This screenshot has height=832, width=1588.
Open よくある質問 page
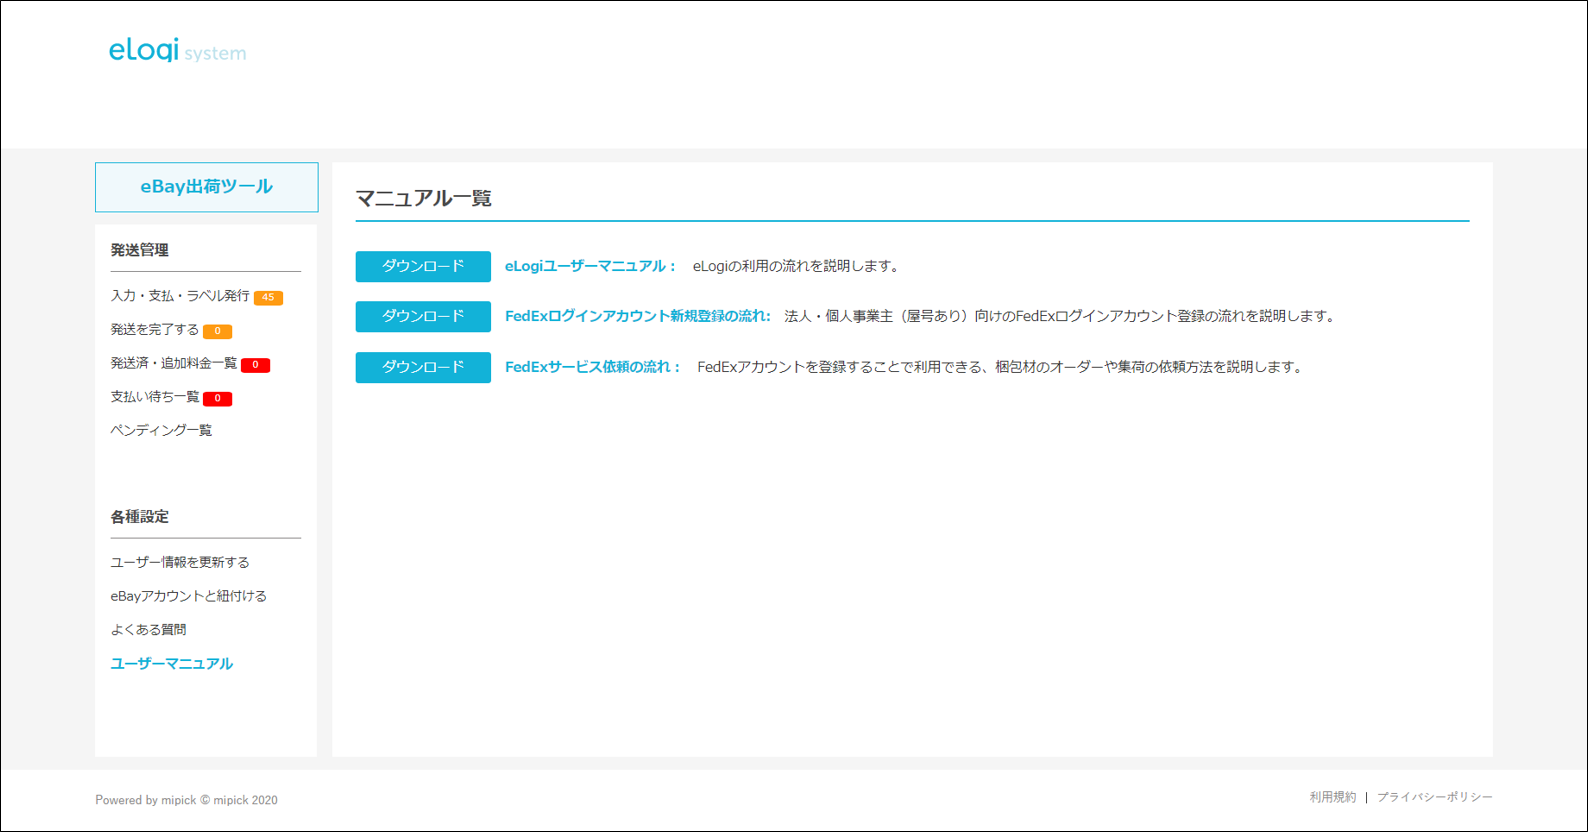point(148,629)
